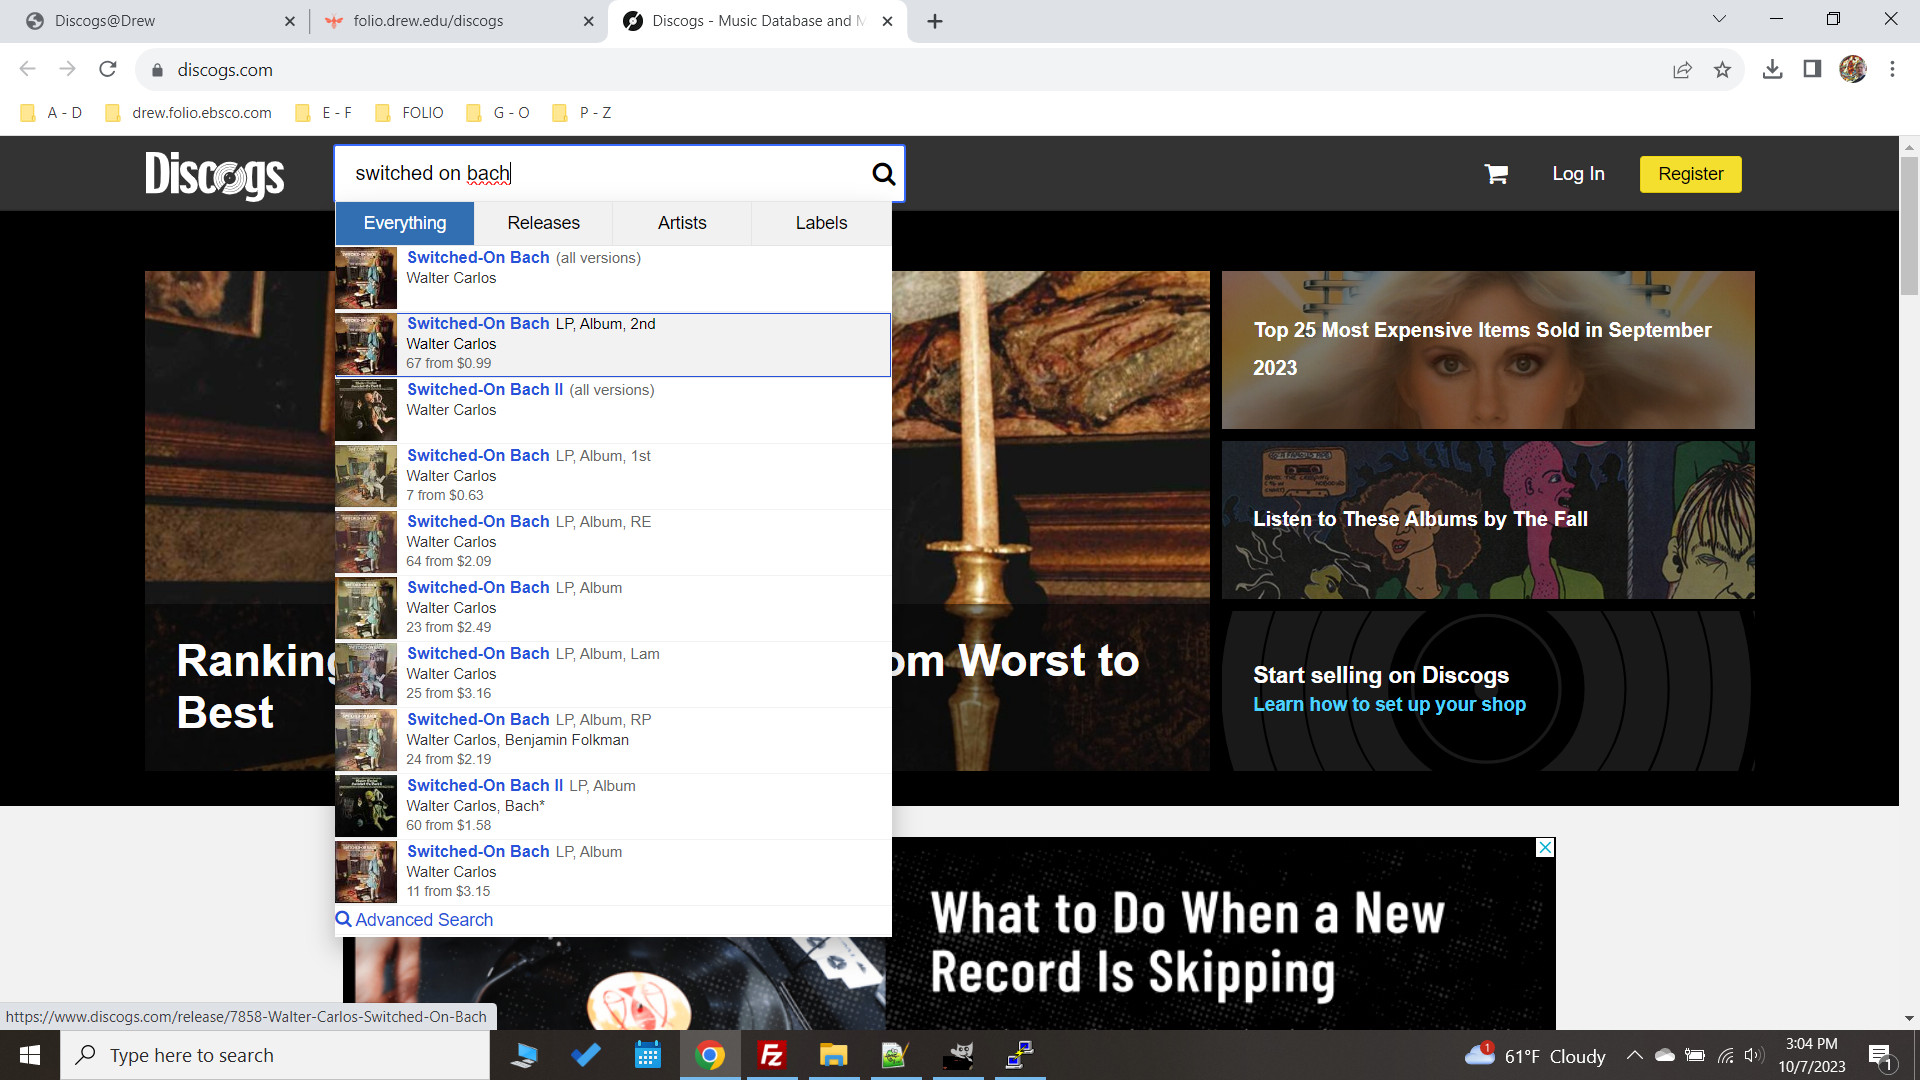
Task: Click the Log In link
Action: point(1578,174)
